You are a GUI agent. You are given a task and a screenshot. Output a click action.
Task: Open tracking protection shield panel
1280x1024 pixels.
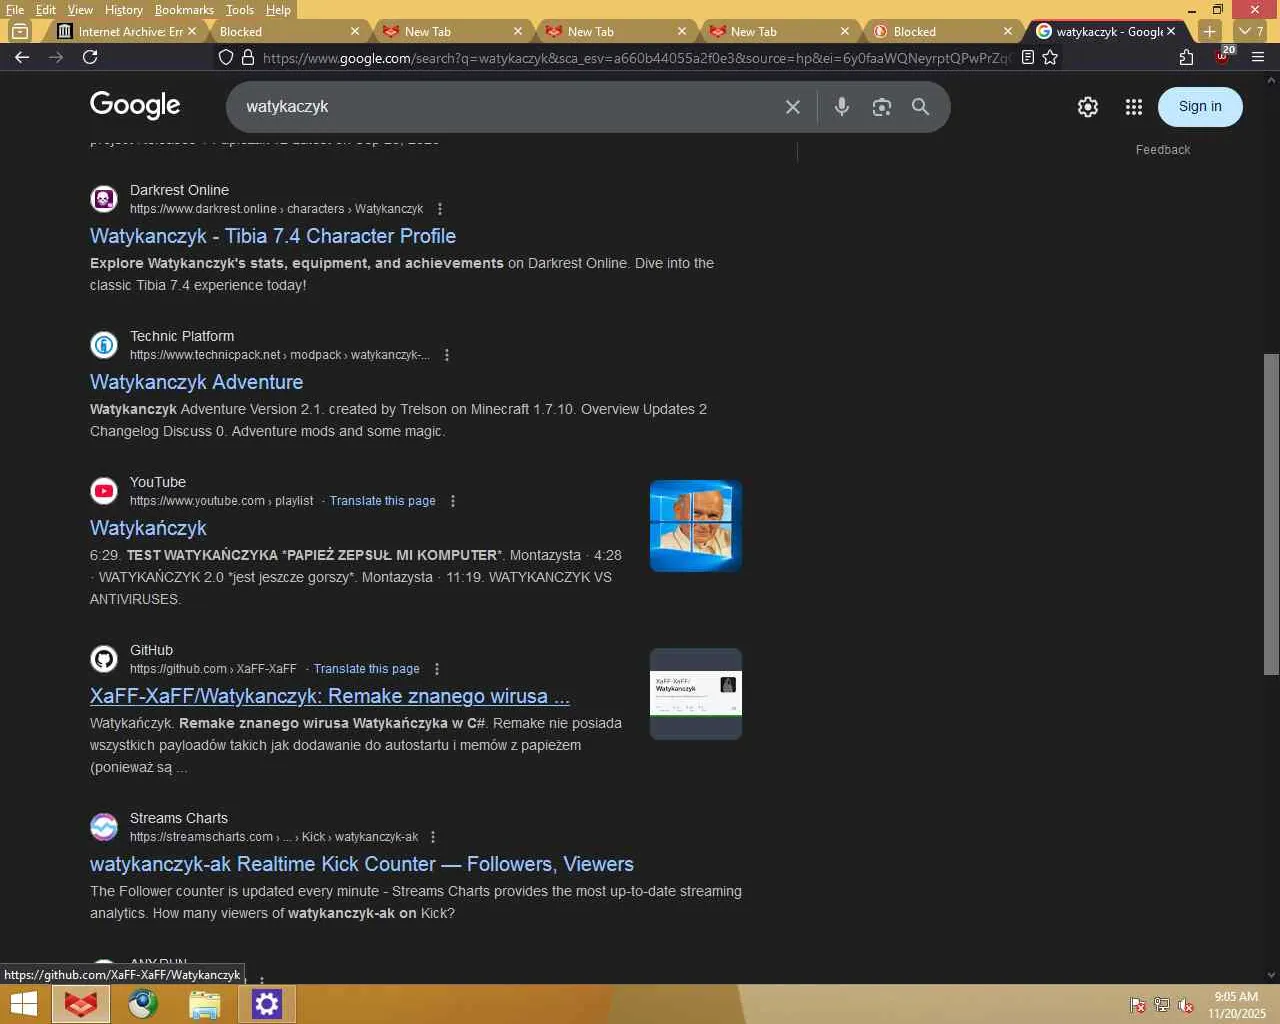[x=226, y=57]
